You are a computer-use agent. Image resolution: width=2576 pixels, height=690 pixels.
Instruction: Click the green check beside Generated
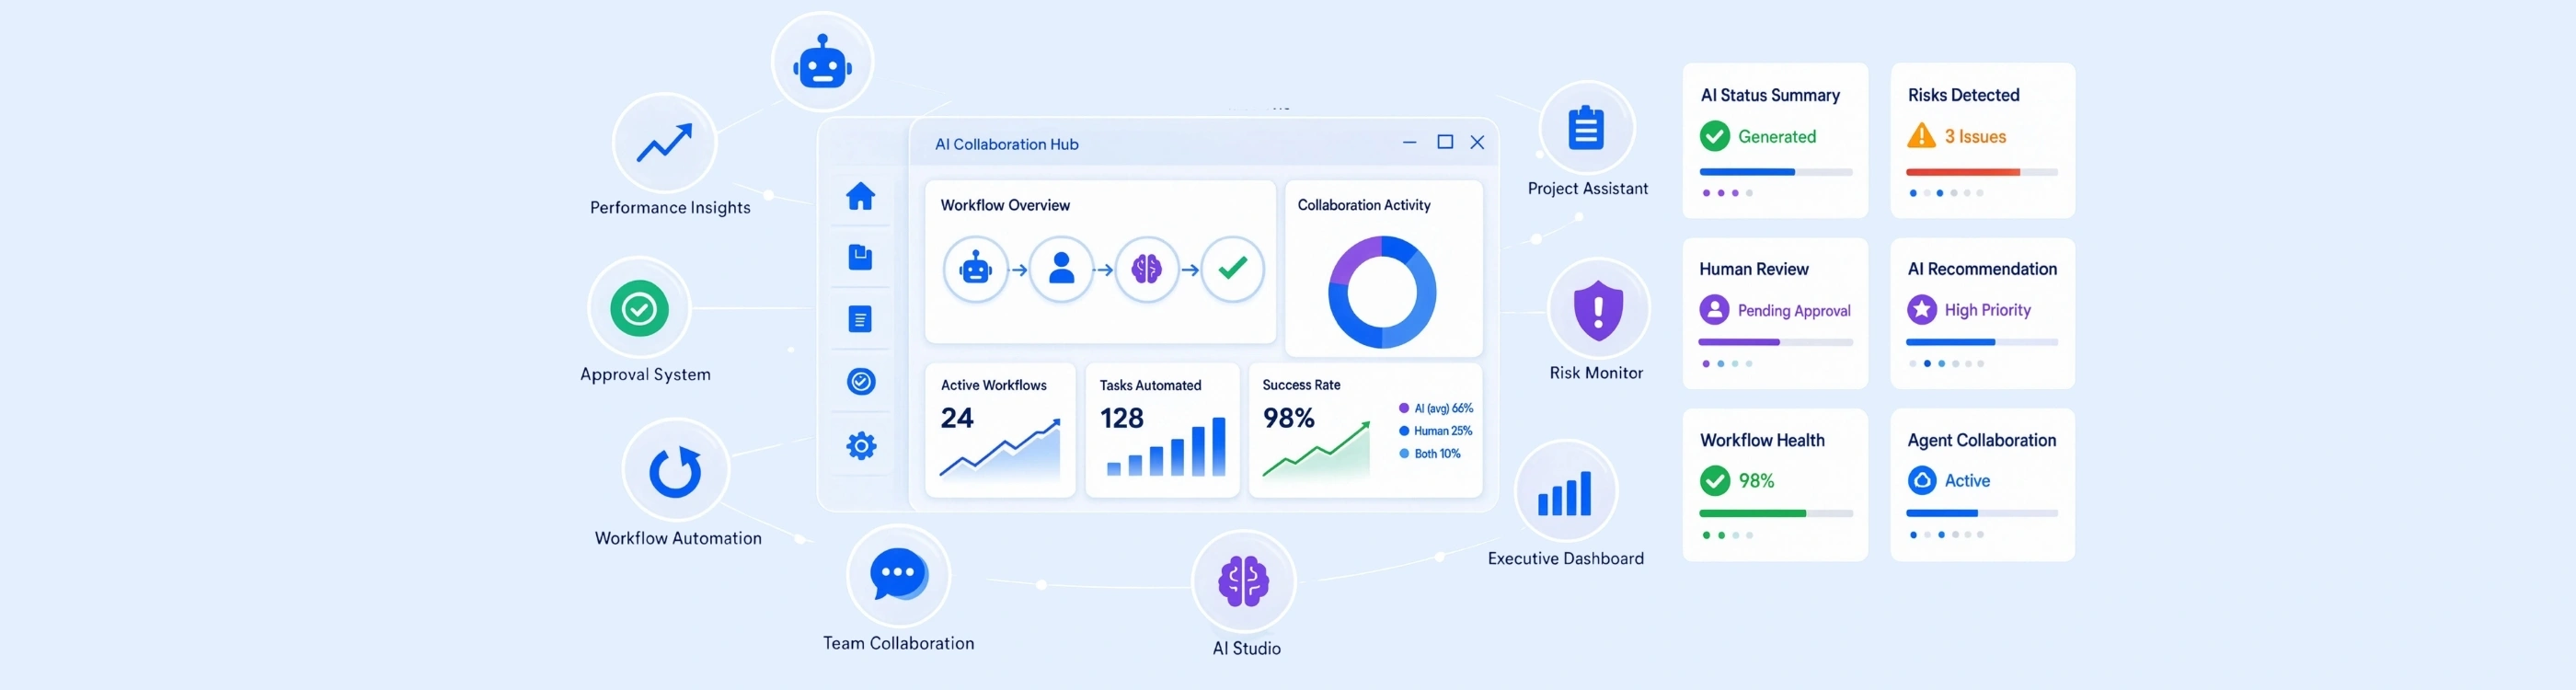click(x=1715, y=136)
